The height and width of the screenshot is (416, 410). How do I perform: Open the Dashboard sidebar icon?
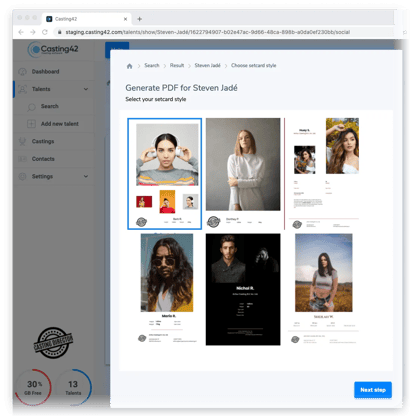pos(22,72)
